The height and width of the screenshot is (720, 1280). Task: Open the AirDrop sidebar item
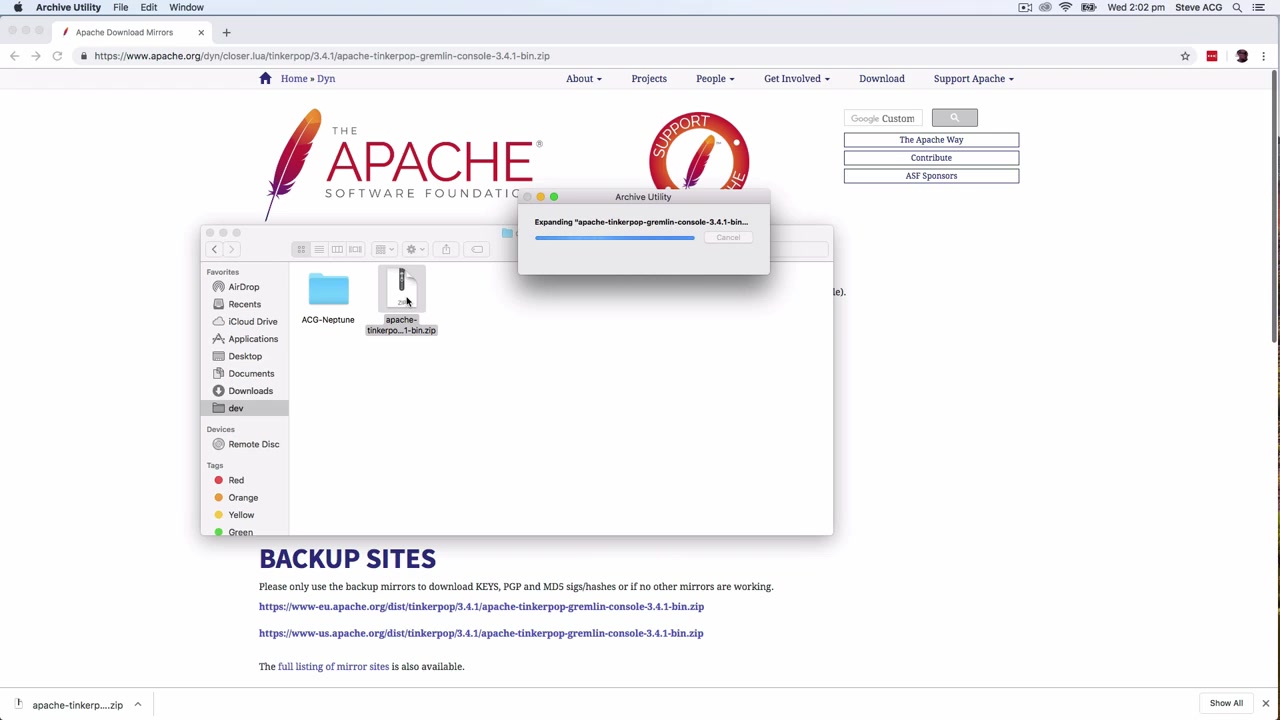point(244,287)
